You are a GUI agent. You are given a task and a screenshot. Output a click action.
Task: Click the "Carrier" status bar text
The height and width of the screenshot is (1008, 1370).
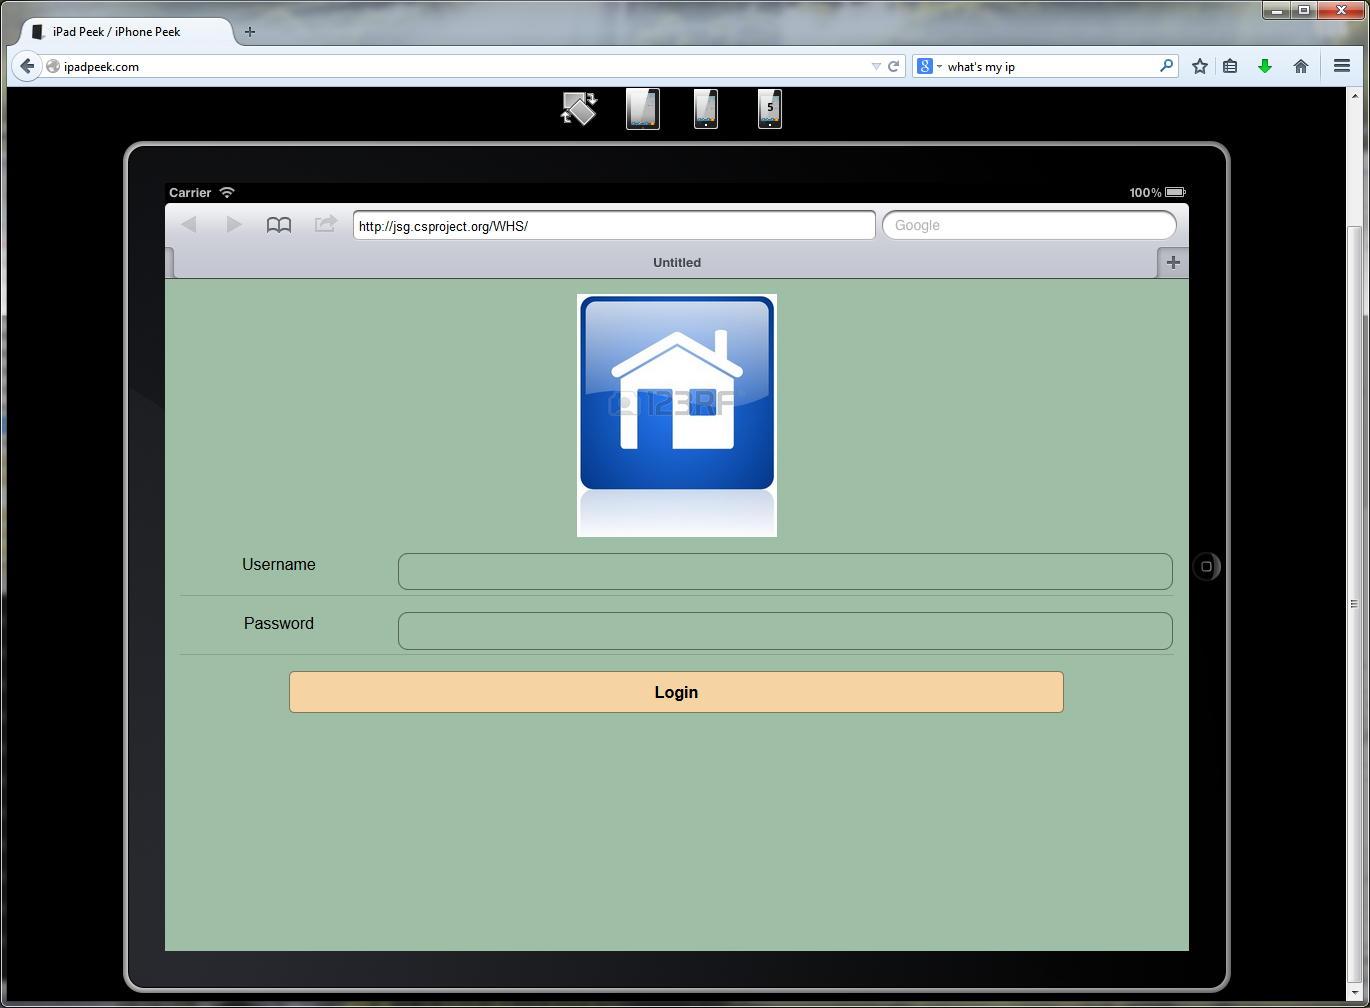click(x=190, y=193)
